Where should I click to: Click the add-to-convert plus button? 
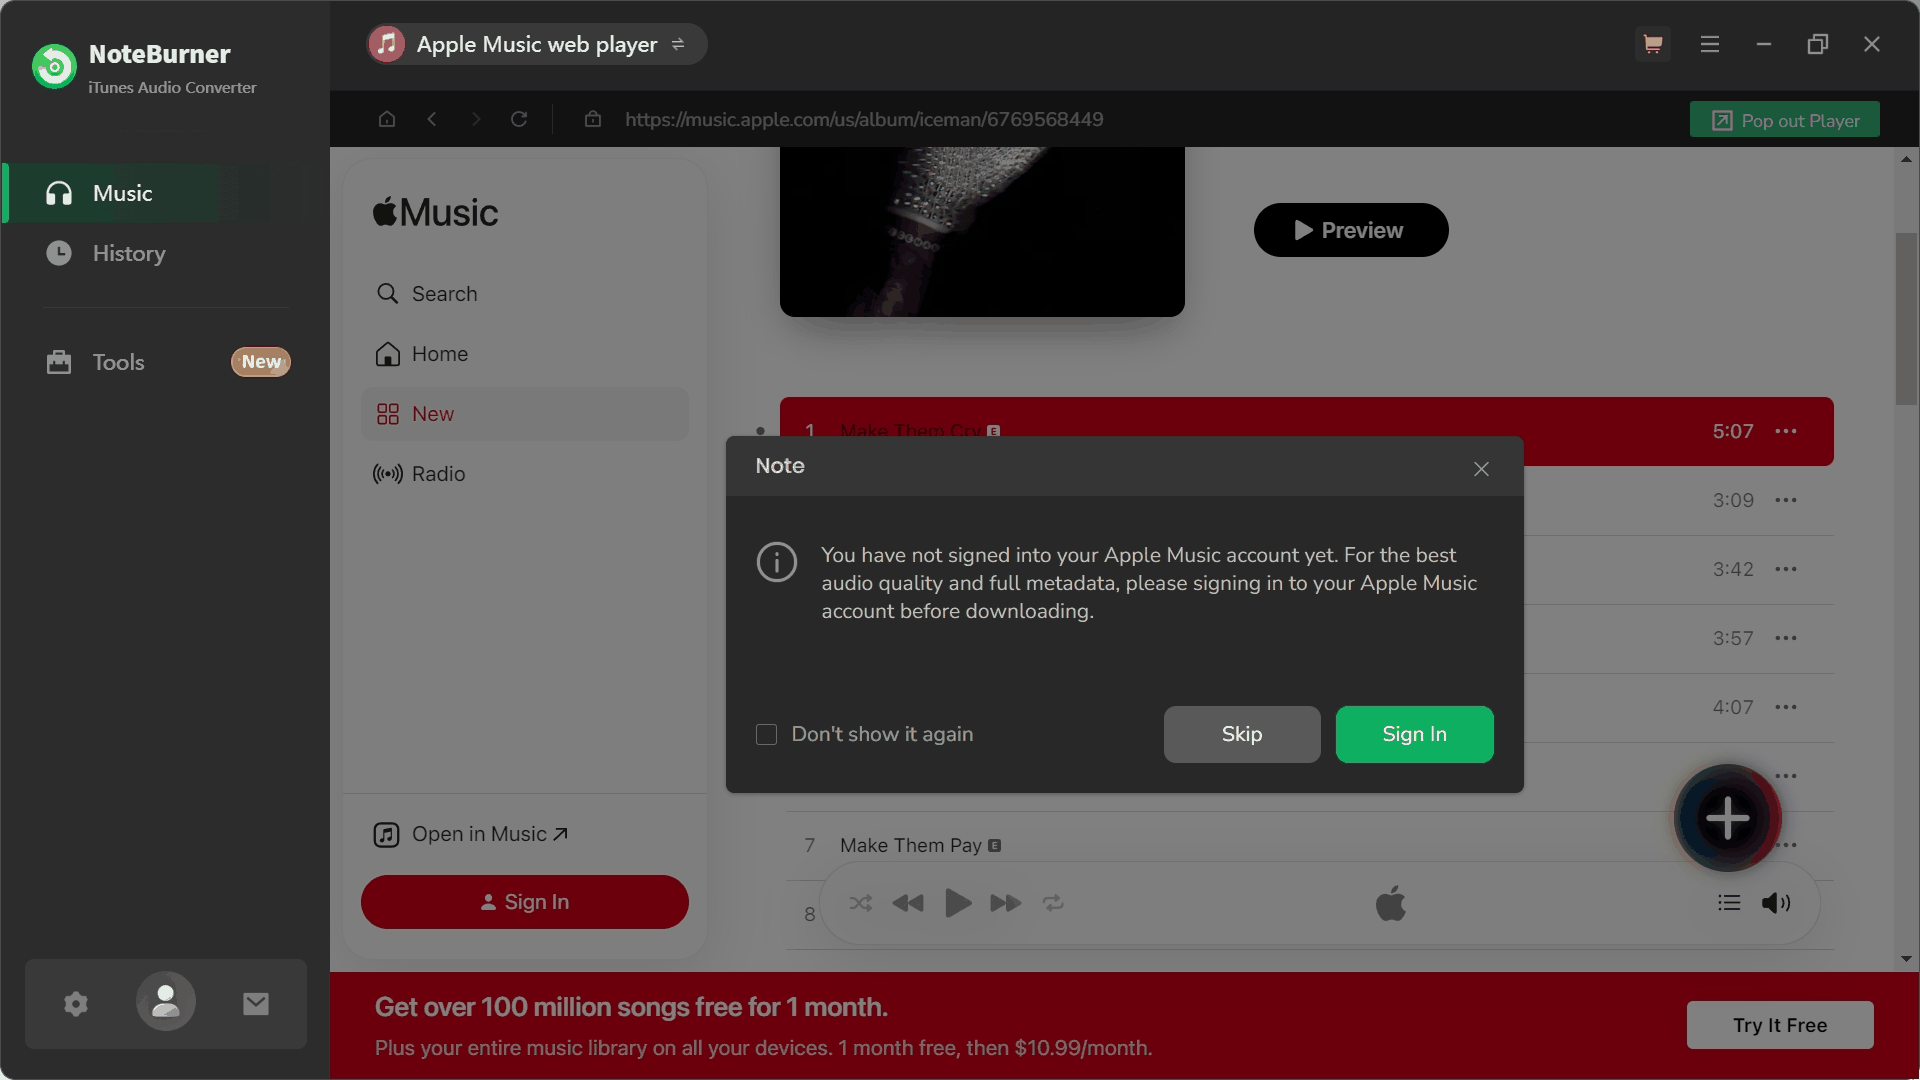click(x=1727, y=818)
